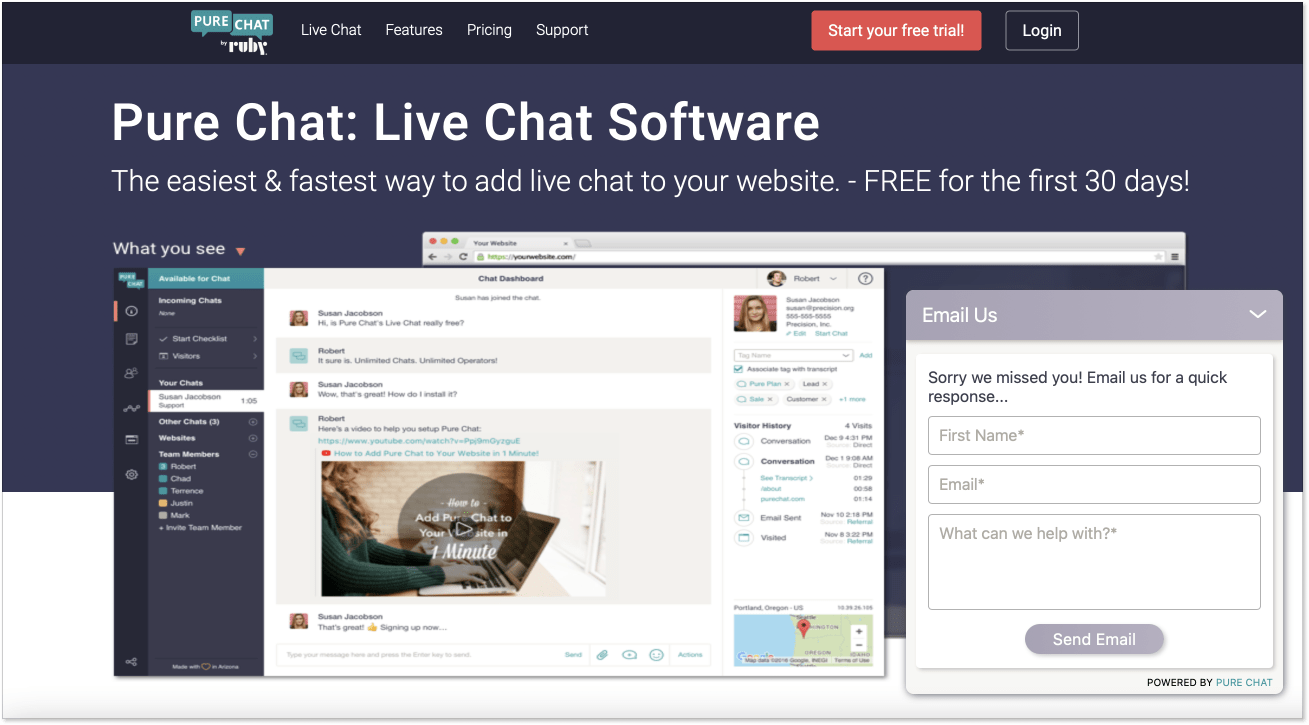
Task: Play the How to Add Pure Chat video
Action: 462,529
